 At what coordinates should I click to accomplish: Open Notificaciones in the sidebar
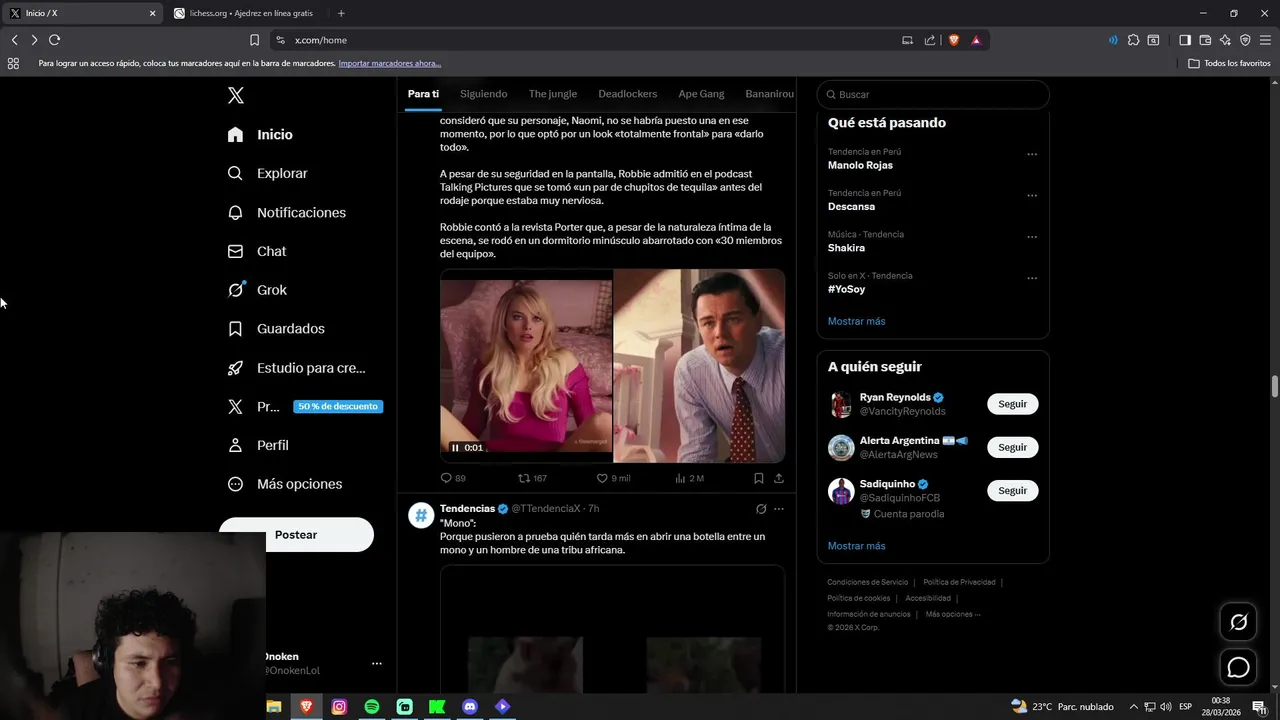point(286,212)
